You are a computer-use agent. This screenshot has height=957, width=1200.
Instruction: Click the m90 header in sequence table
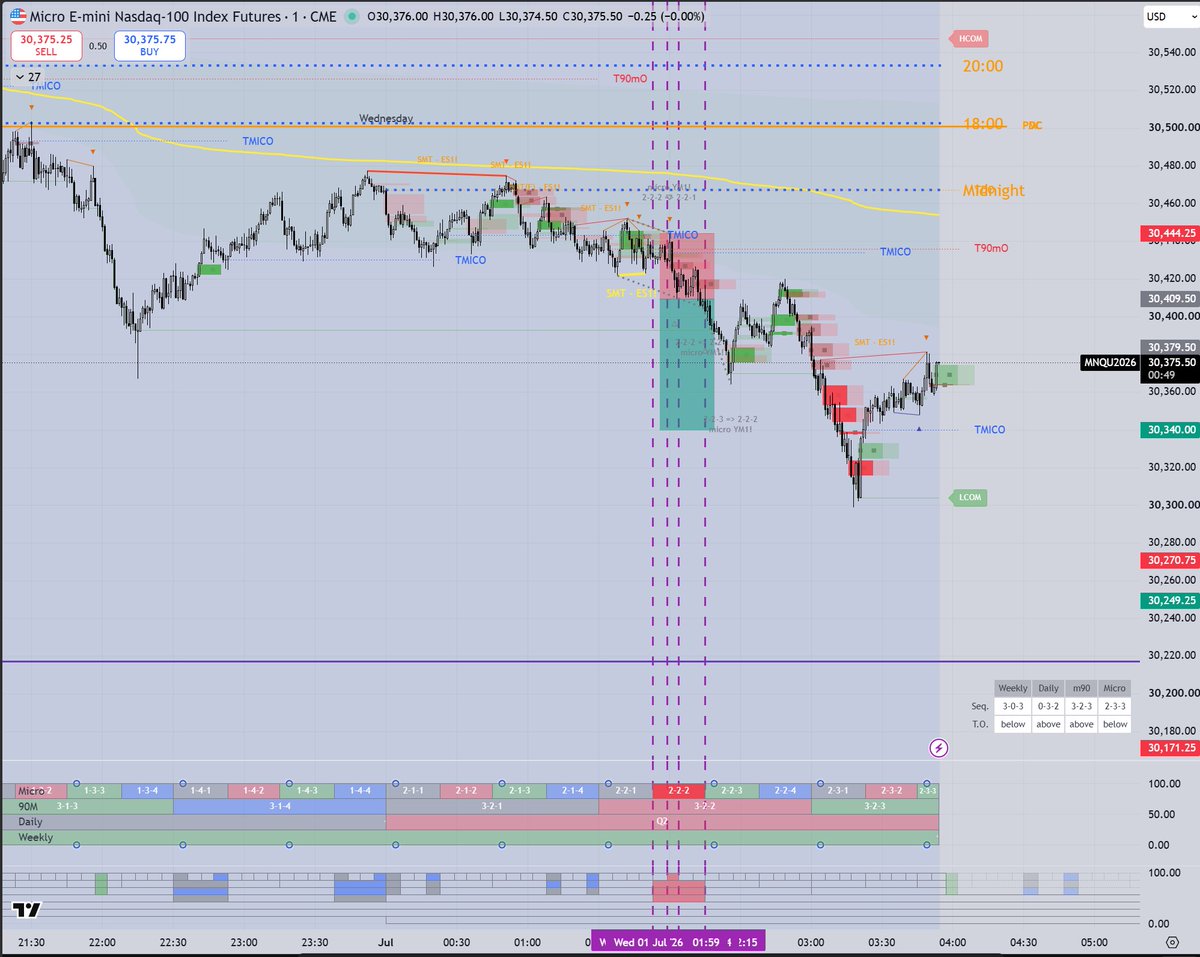pyautogui.click(x=1082, y=688)
